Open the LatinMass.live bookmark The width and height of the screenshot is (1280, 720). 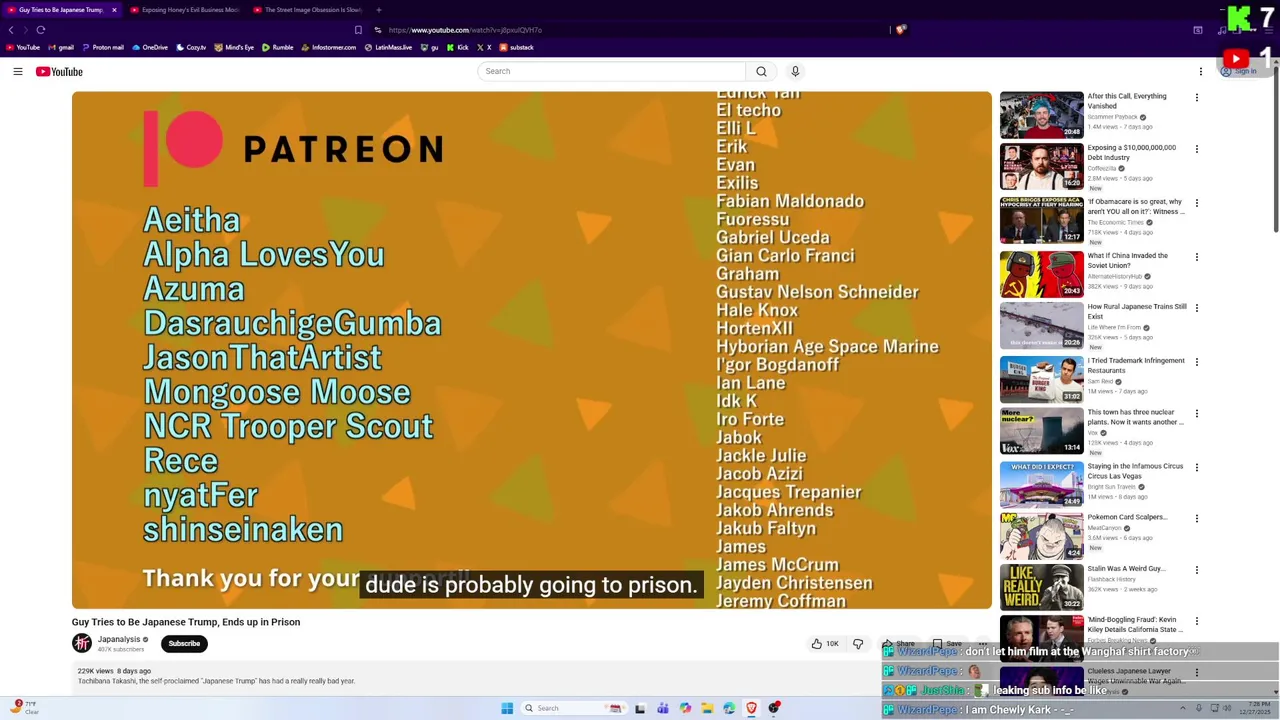point(388,47)
